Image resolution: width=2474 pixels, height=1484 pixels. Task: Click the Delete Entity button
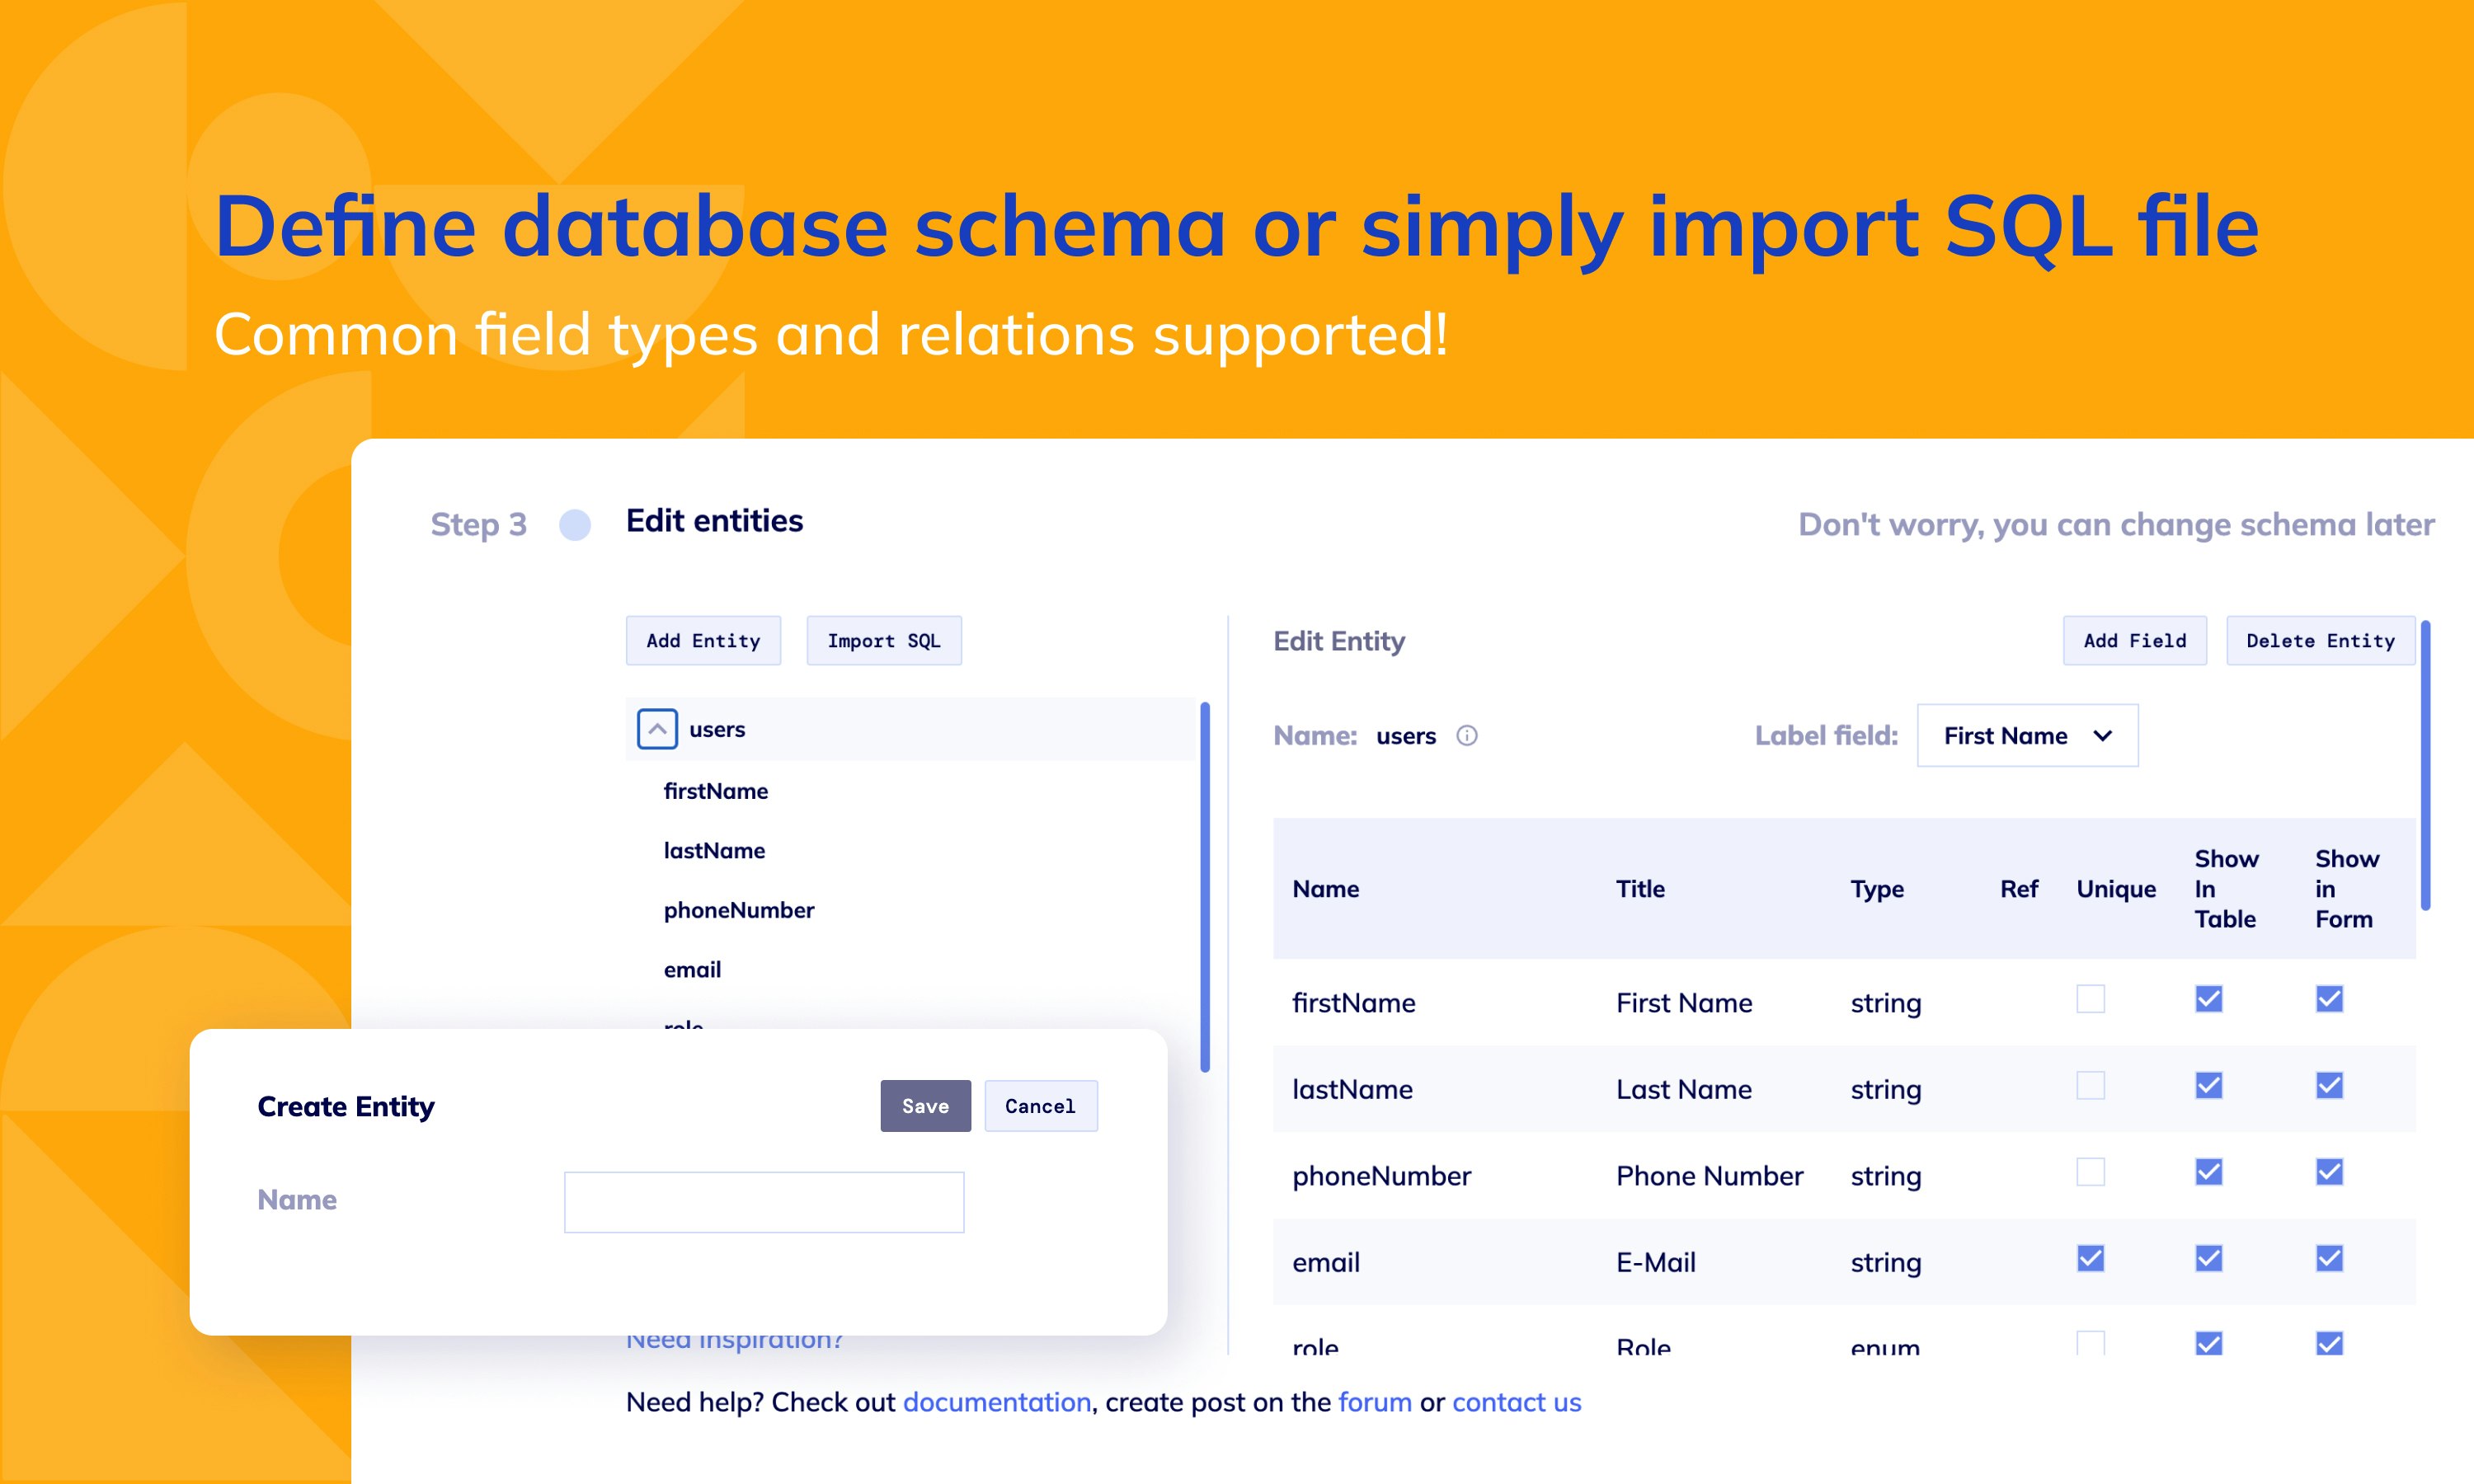point(2320,641)
